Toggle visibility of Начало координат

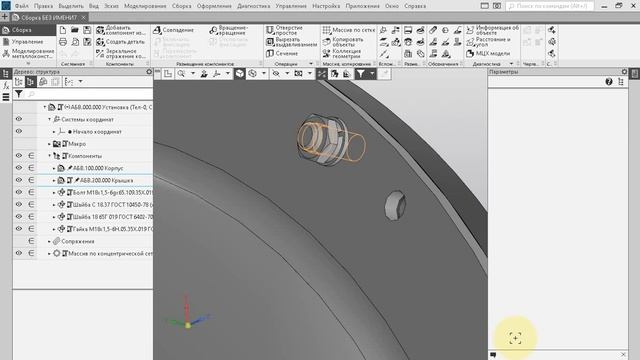click(x=19, y=131)
